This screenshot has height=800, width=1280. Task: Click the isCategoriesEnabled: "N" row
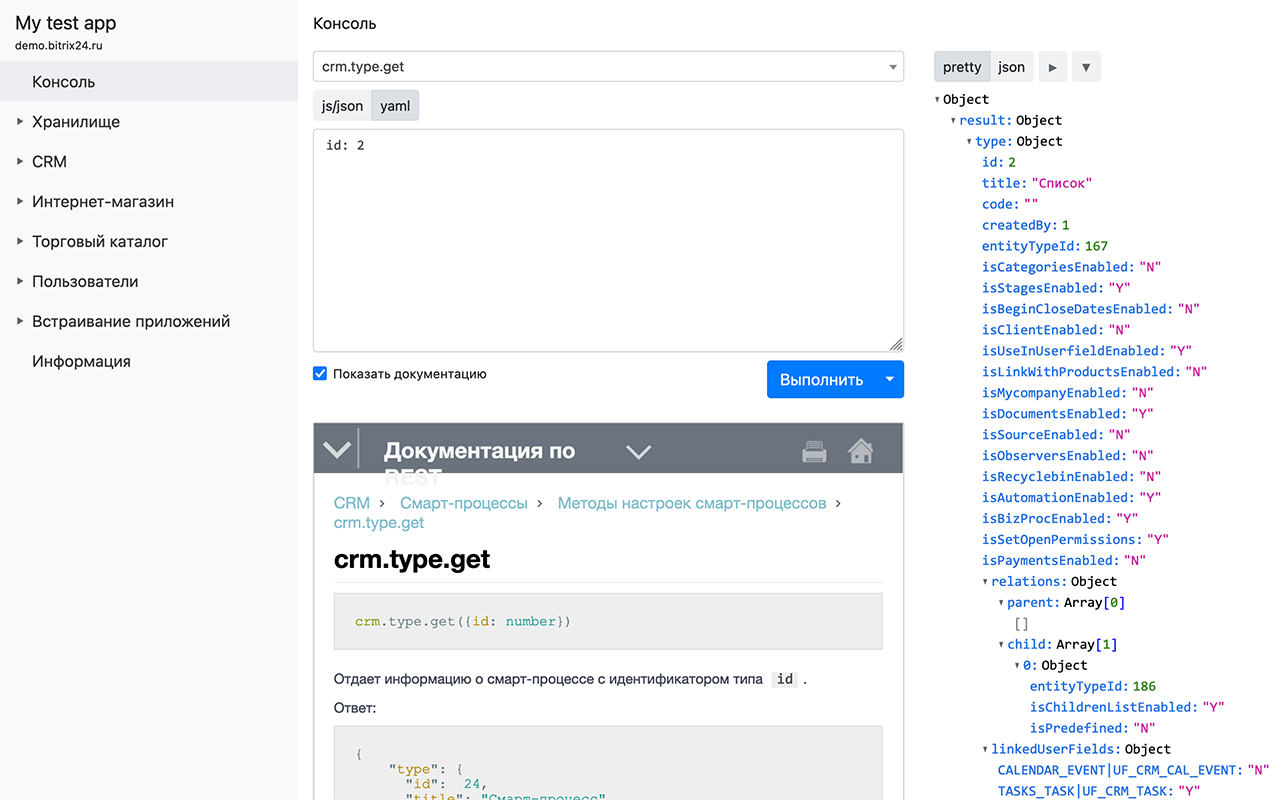tap(1072, 267)
